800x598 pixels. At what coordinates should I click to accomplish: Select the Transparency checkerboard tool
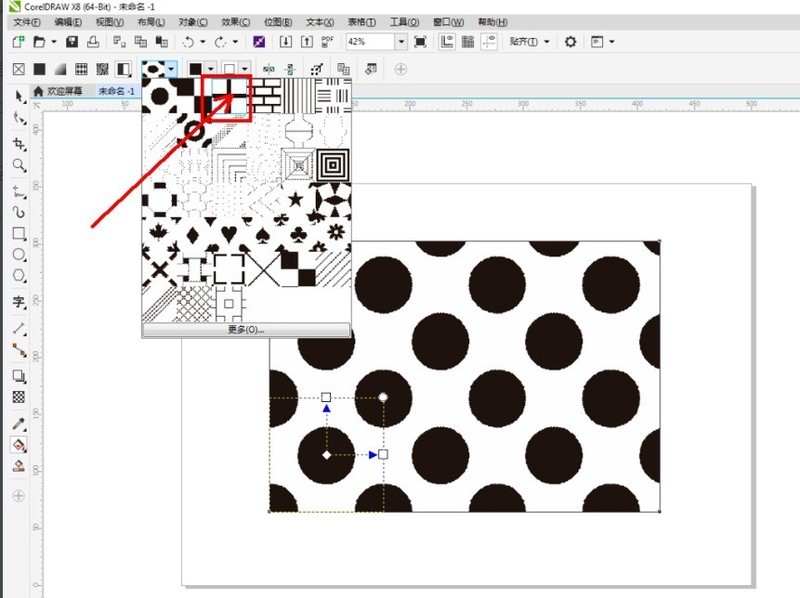[19, 397]
